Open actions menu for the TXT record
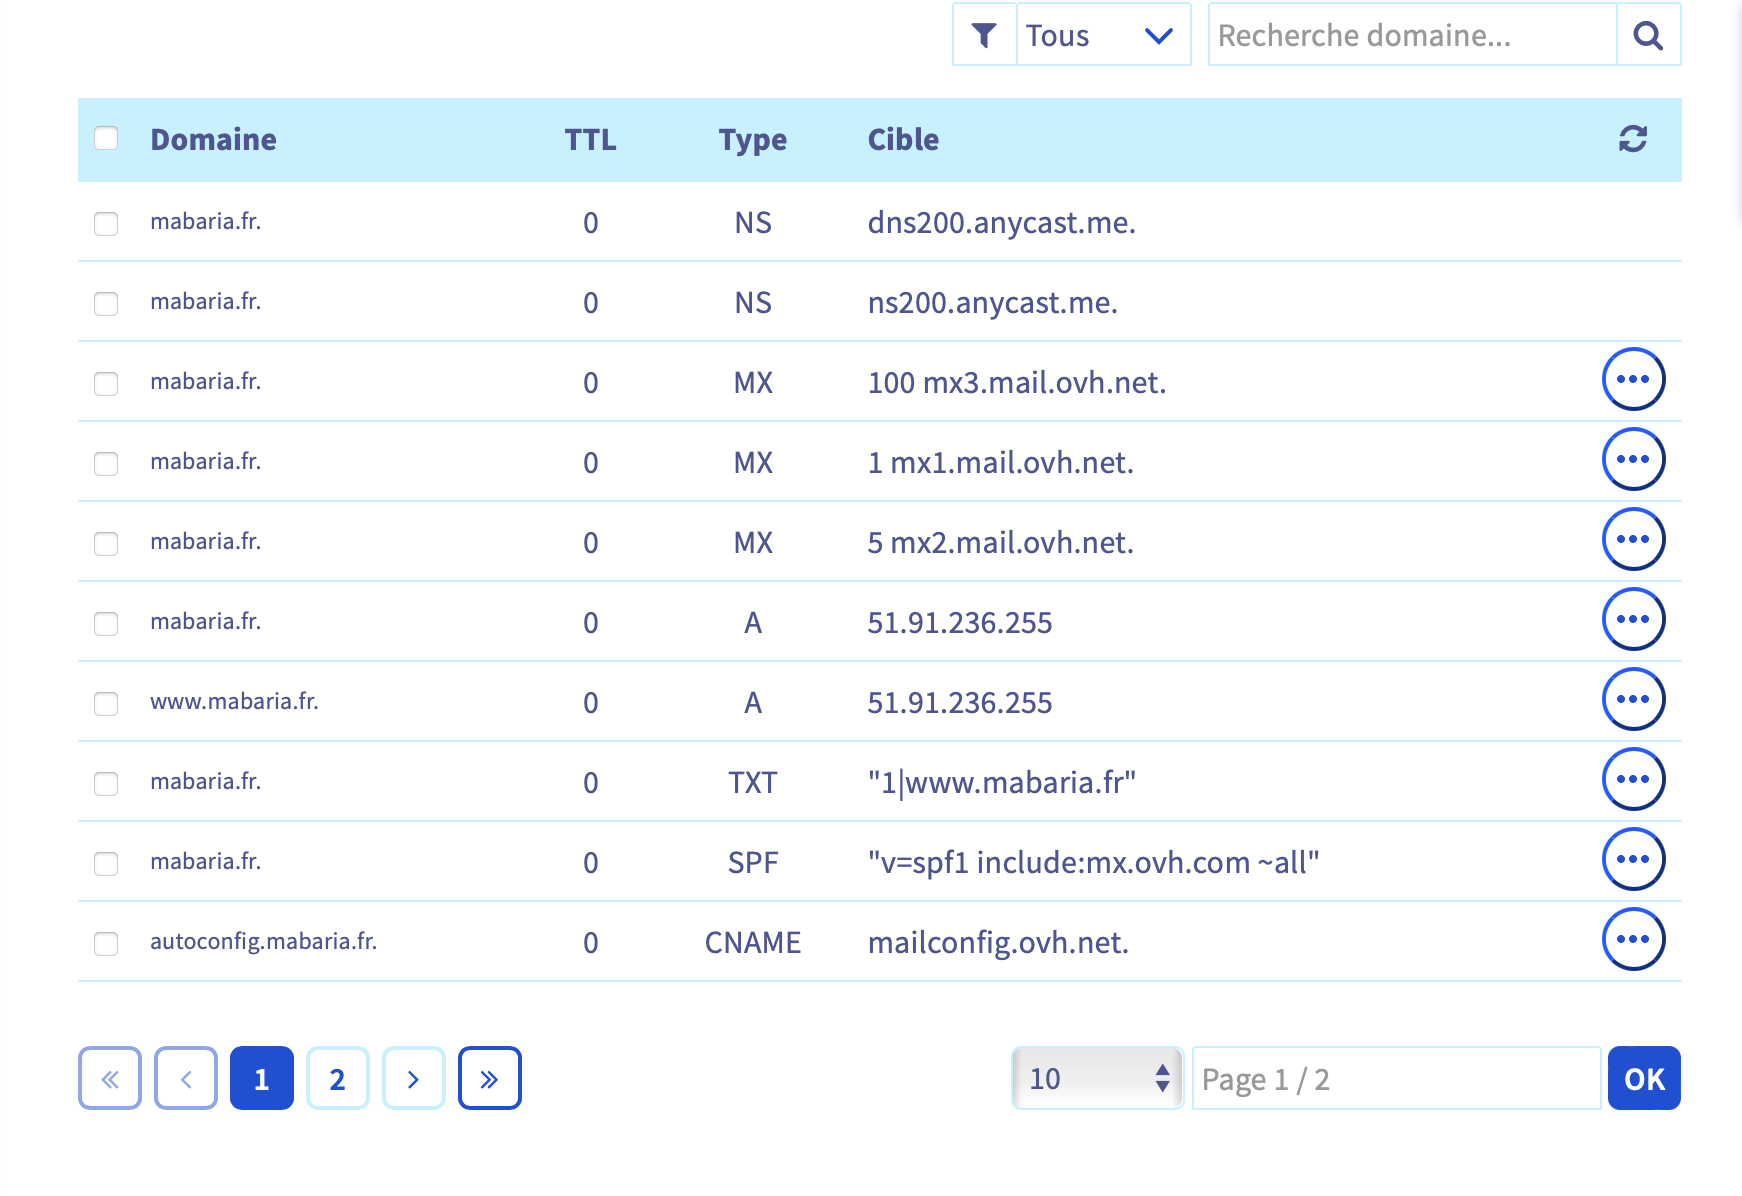The image size is (1742, 1196). coord(1632,780)
